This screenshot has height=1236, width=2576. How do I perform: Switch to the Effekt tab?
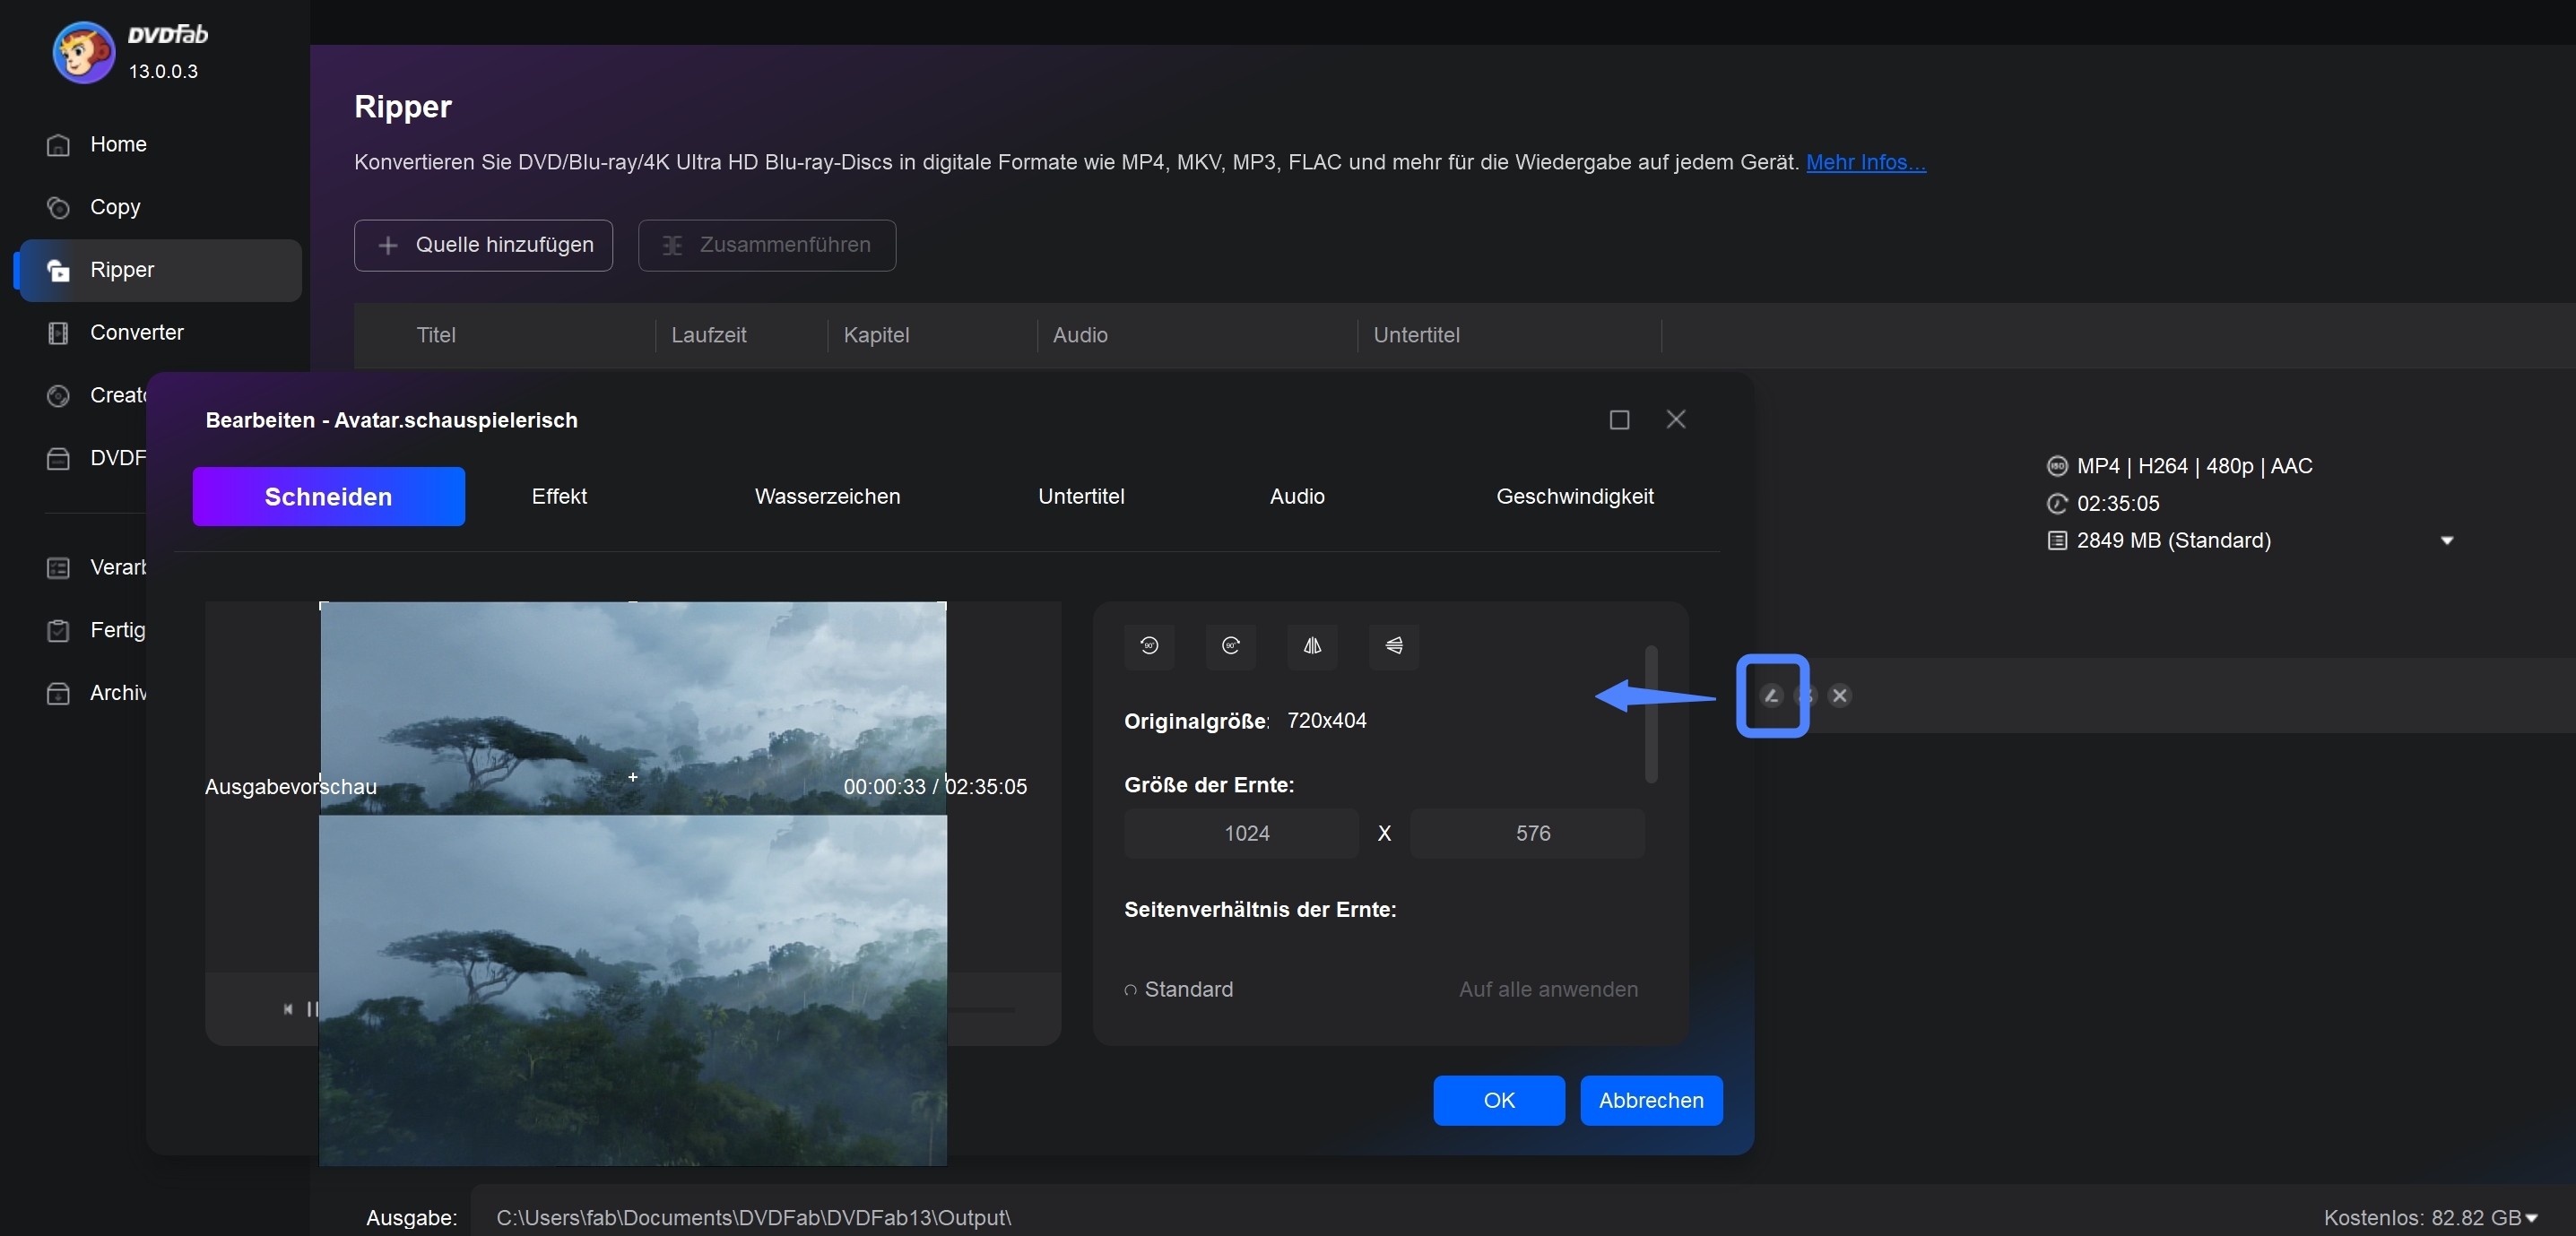tap(559, 496)
